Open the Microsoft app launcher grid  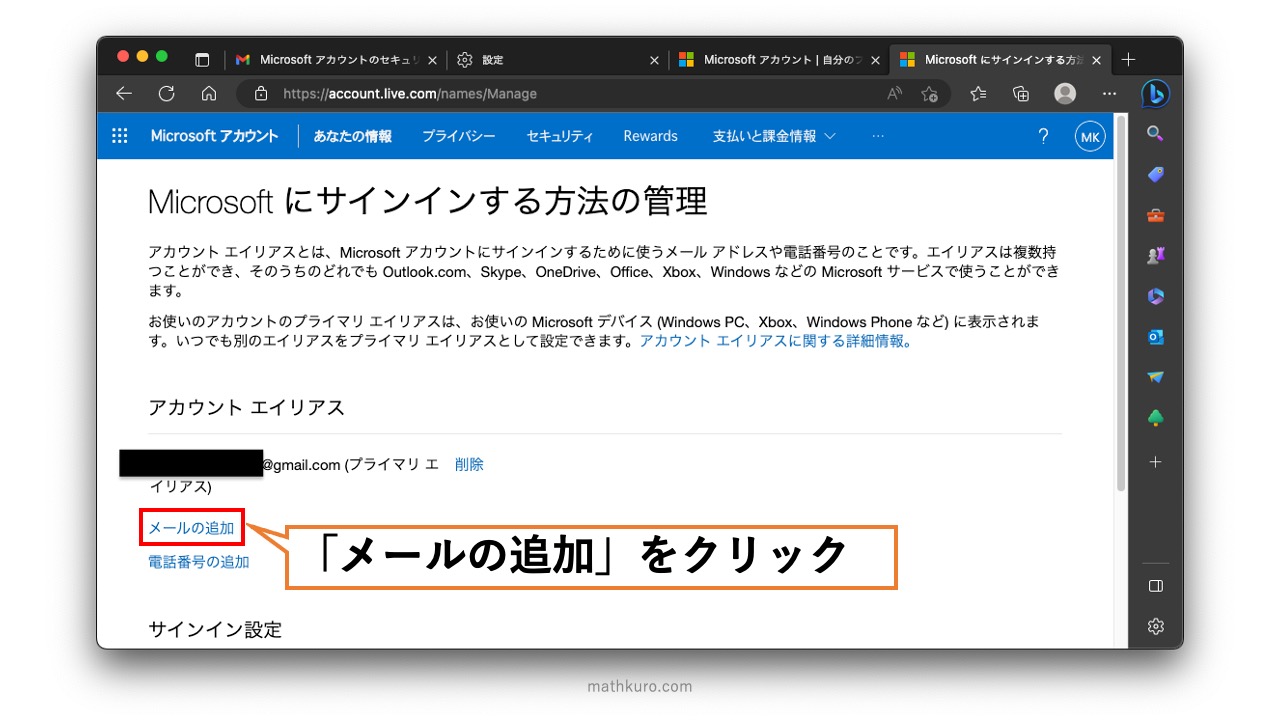120,136
